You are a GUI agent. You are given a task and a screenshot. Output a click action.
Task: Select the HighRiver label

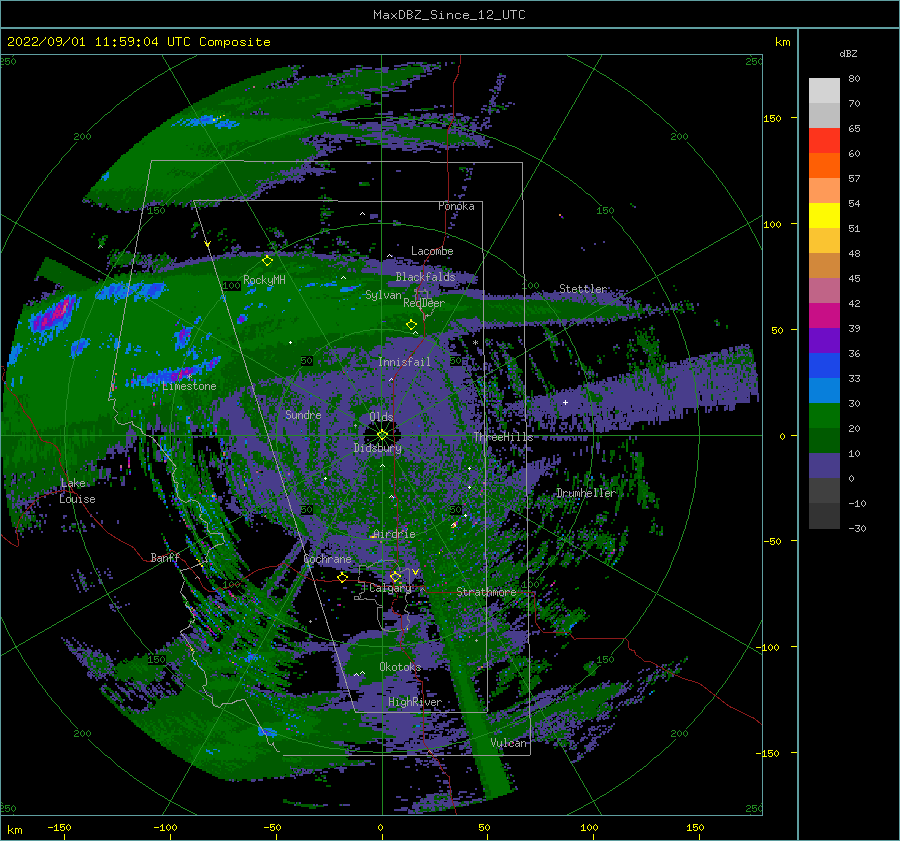(415, 702)
